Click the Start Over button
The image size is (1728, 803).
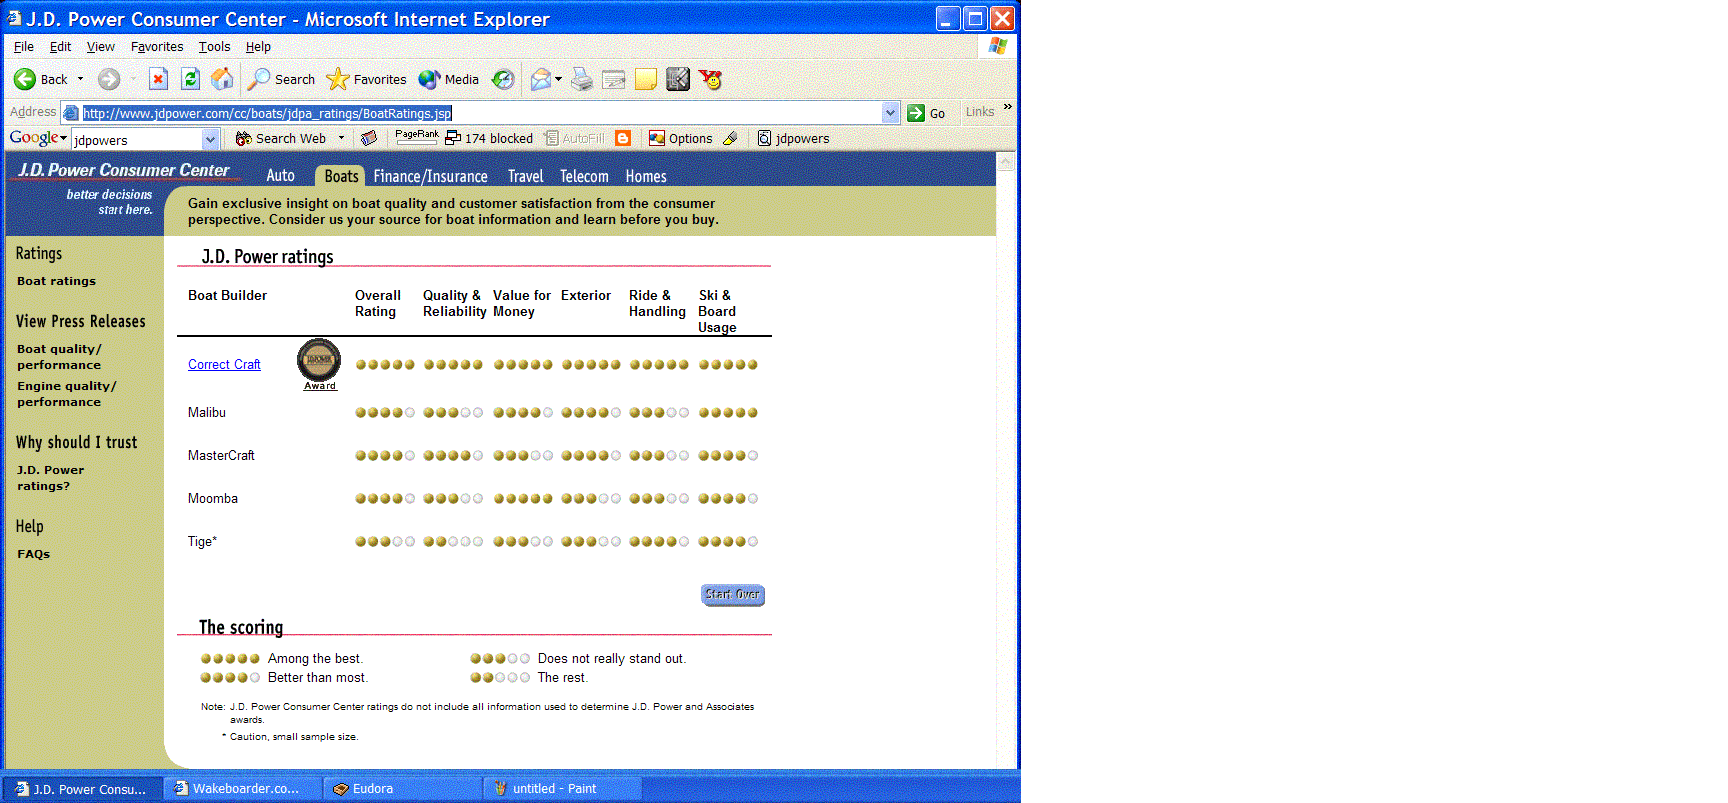point(733,594)
